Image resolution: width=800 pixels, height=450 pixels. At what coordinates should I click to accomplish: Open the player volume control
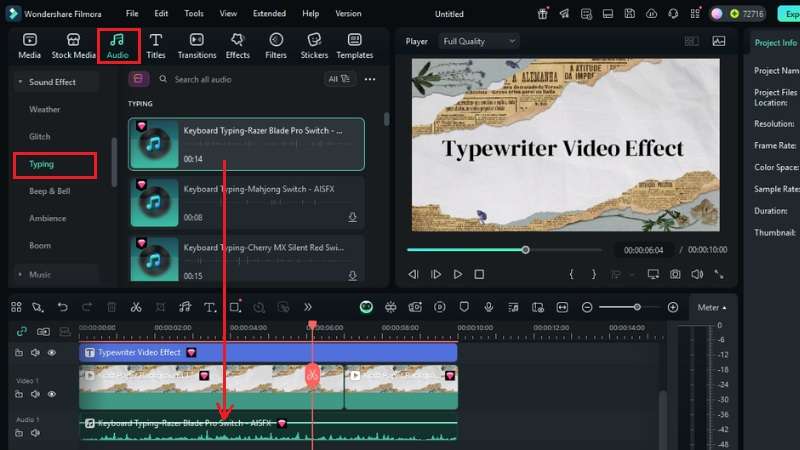pyautogui.click(x=697, y=274)
